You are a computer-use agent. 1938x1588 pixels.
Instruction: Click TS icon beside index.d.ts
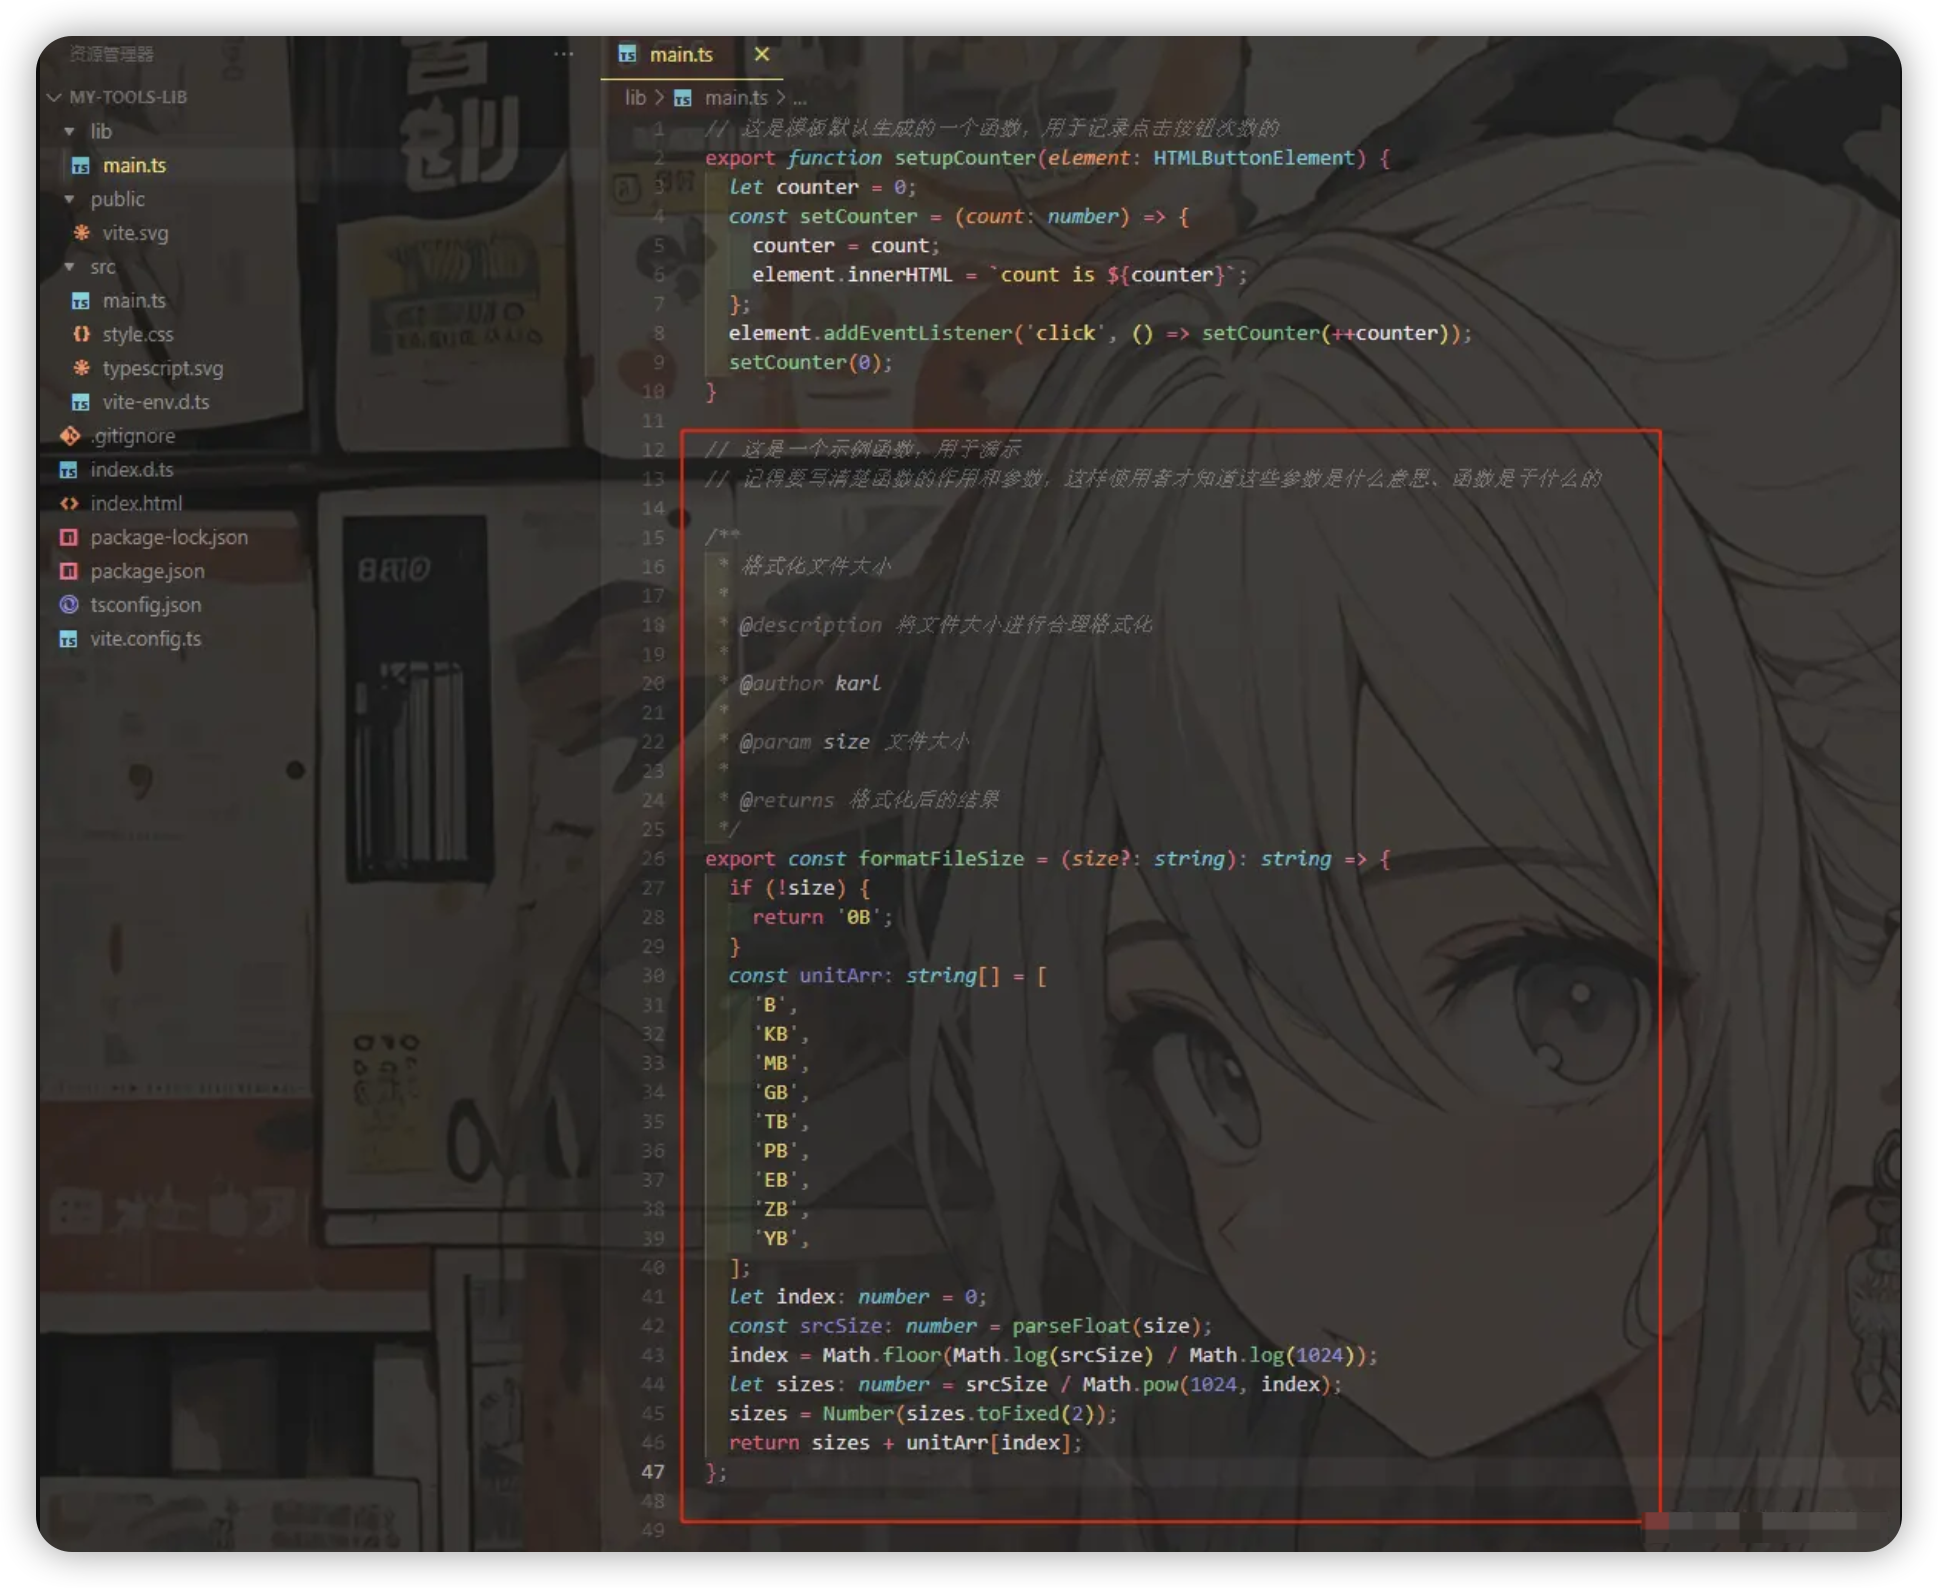[69, 470]
